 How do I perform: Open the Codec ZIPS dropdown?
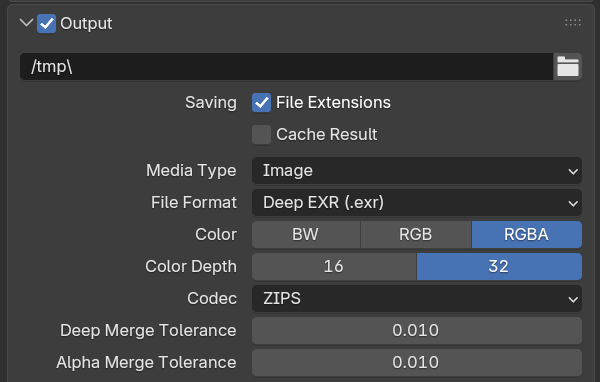click(x=417, y=299)
